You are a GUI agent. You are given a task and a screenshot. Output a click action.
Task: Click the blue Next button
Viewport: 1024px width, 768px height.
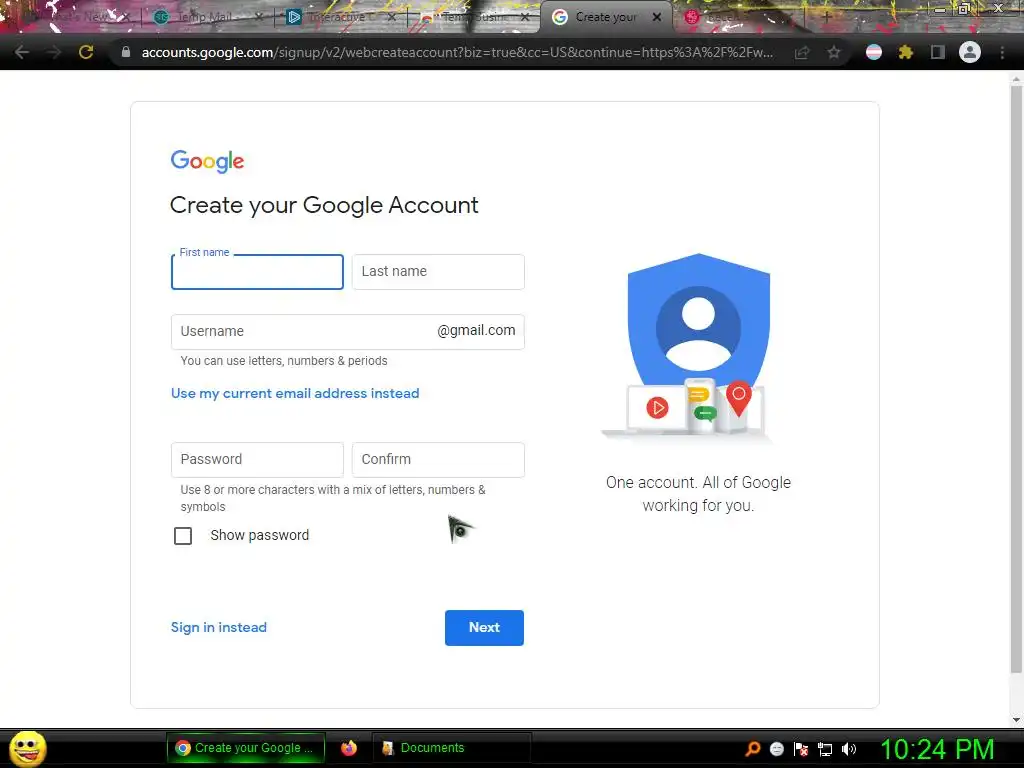484,628
